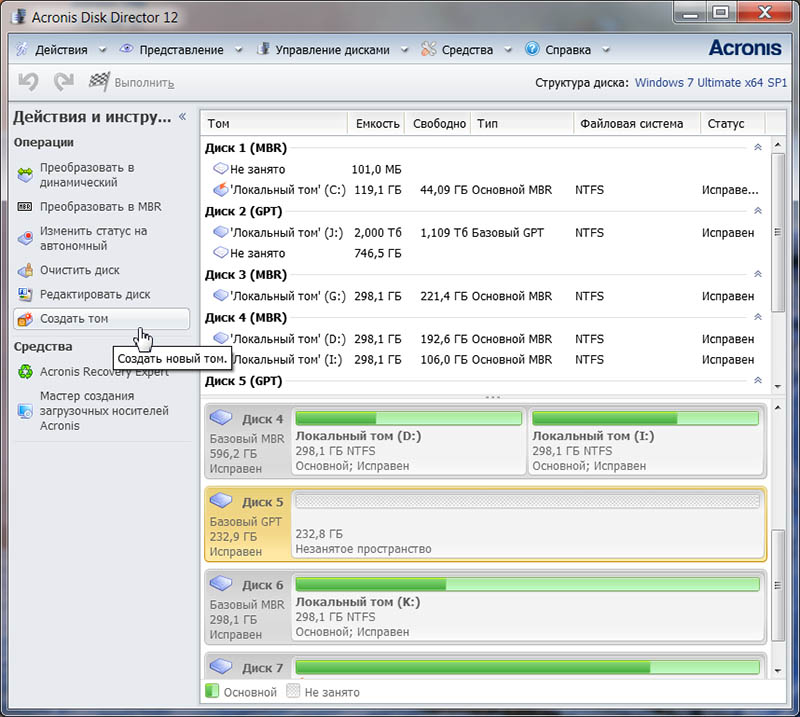The height and width of the screenshot is (717, 800).
Task: Select the Не занято 746,5 ГБ row
Action: click(x=485, y=253)
